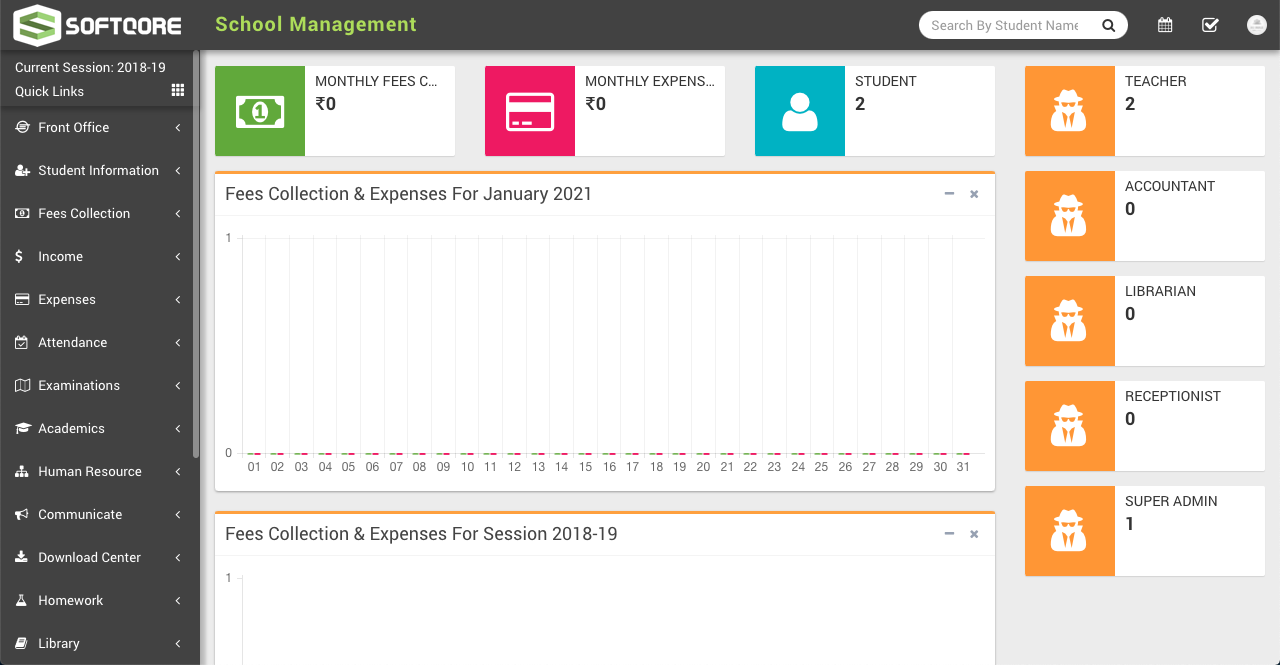Click the Homework flask icon
1280x665 pixels.
[x=21, y=600]
